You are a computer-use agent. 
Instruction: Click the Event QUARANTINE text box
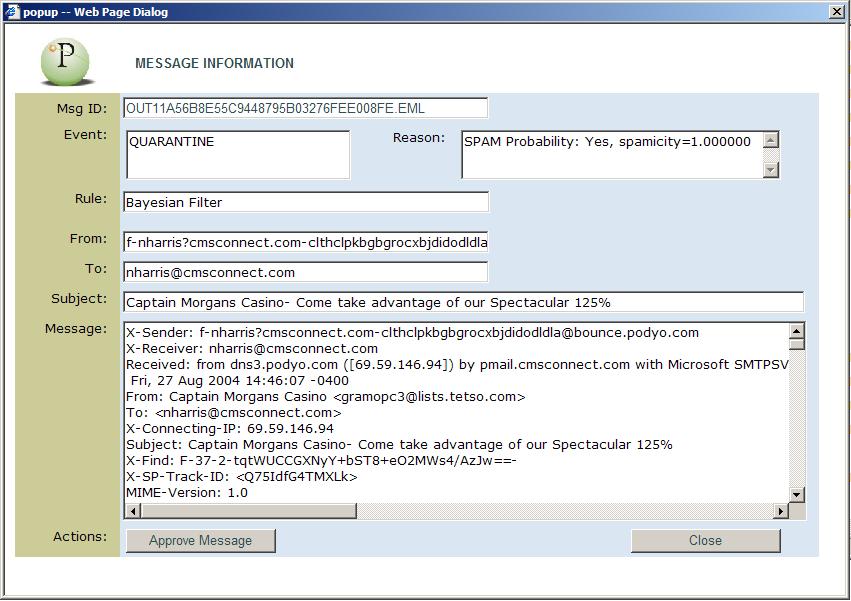238,155
